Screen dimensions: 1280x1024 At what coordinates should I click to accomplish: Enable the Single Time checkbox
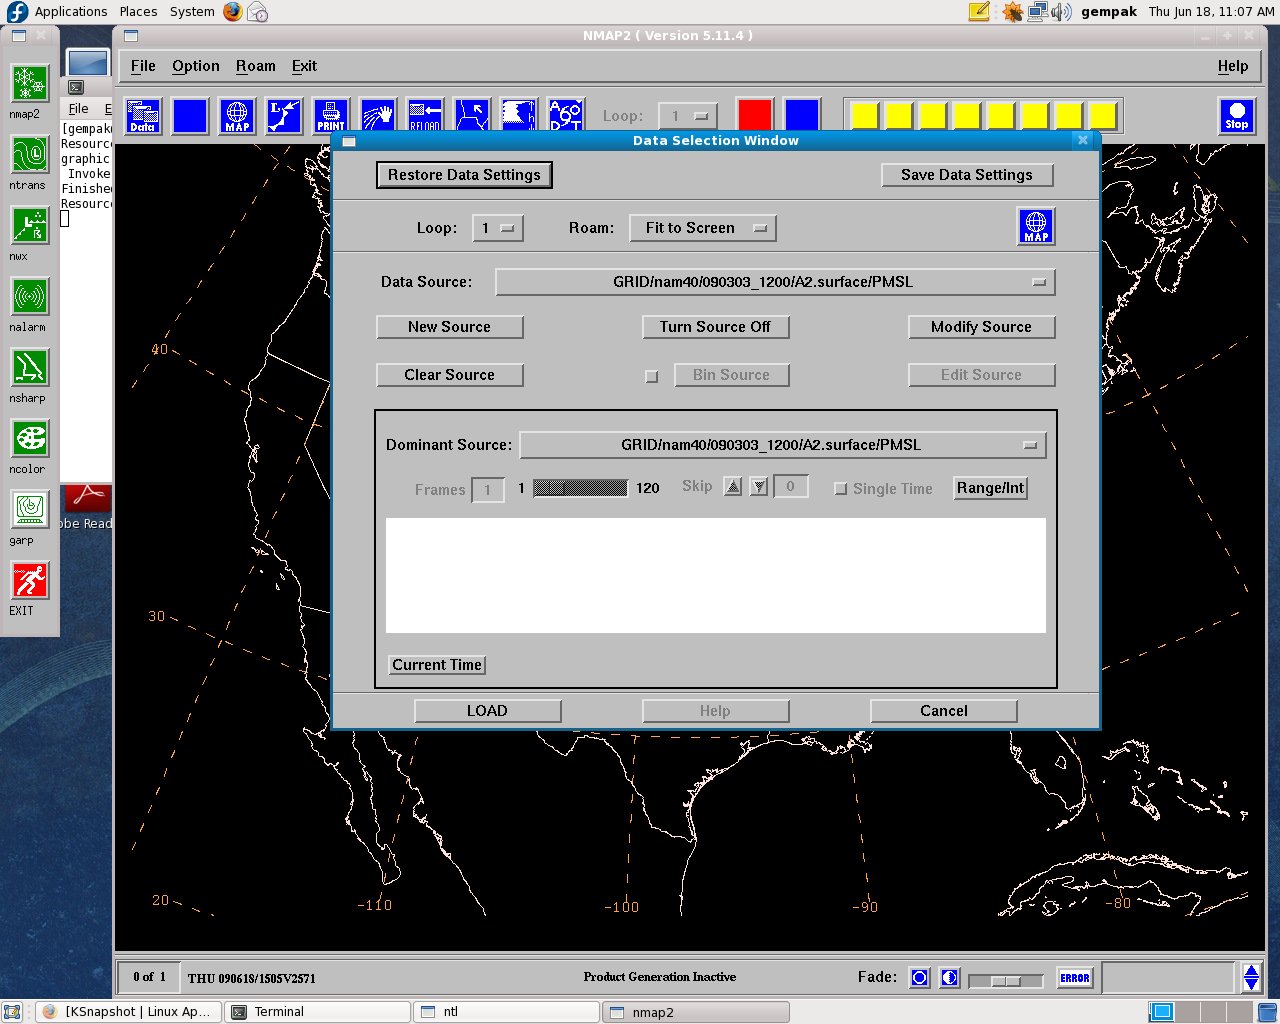pyautogui.click(x=840, y=489)
